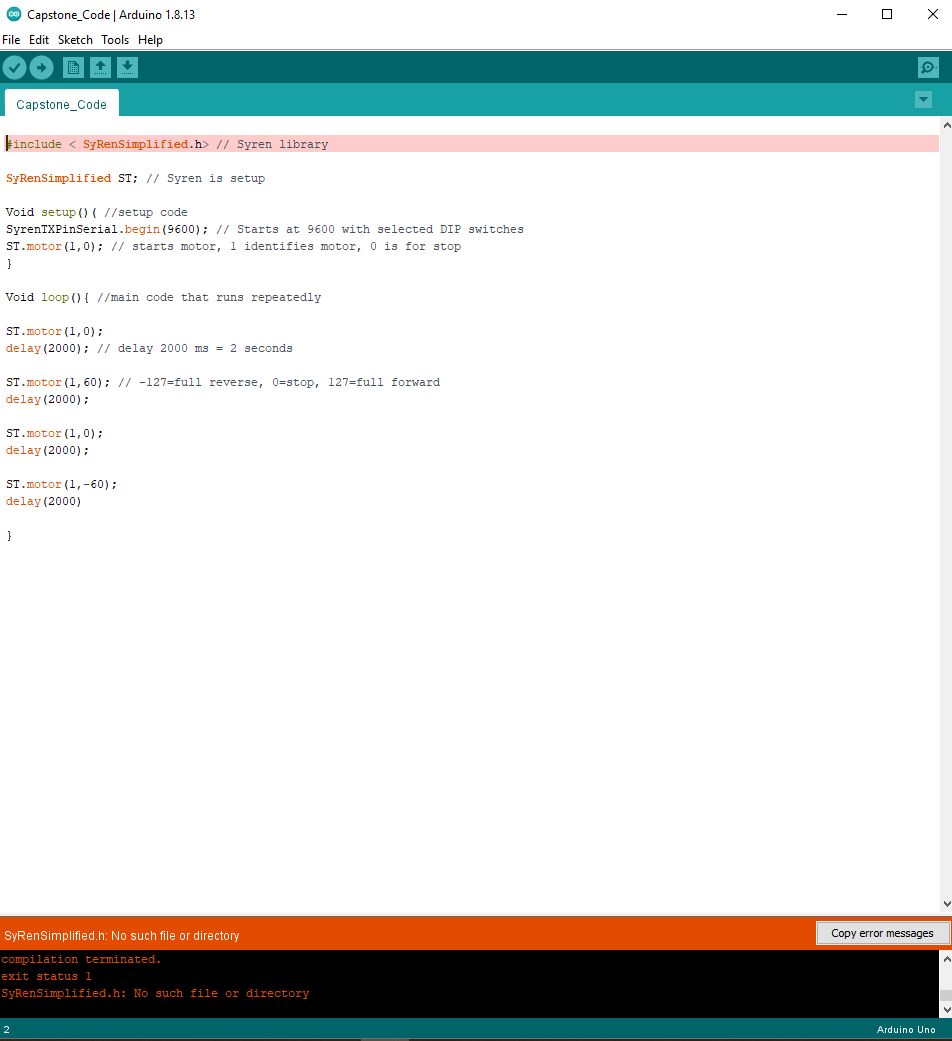
Task: Open the Serial Monitor icon
Action: [x=928, y=67]
